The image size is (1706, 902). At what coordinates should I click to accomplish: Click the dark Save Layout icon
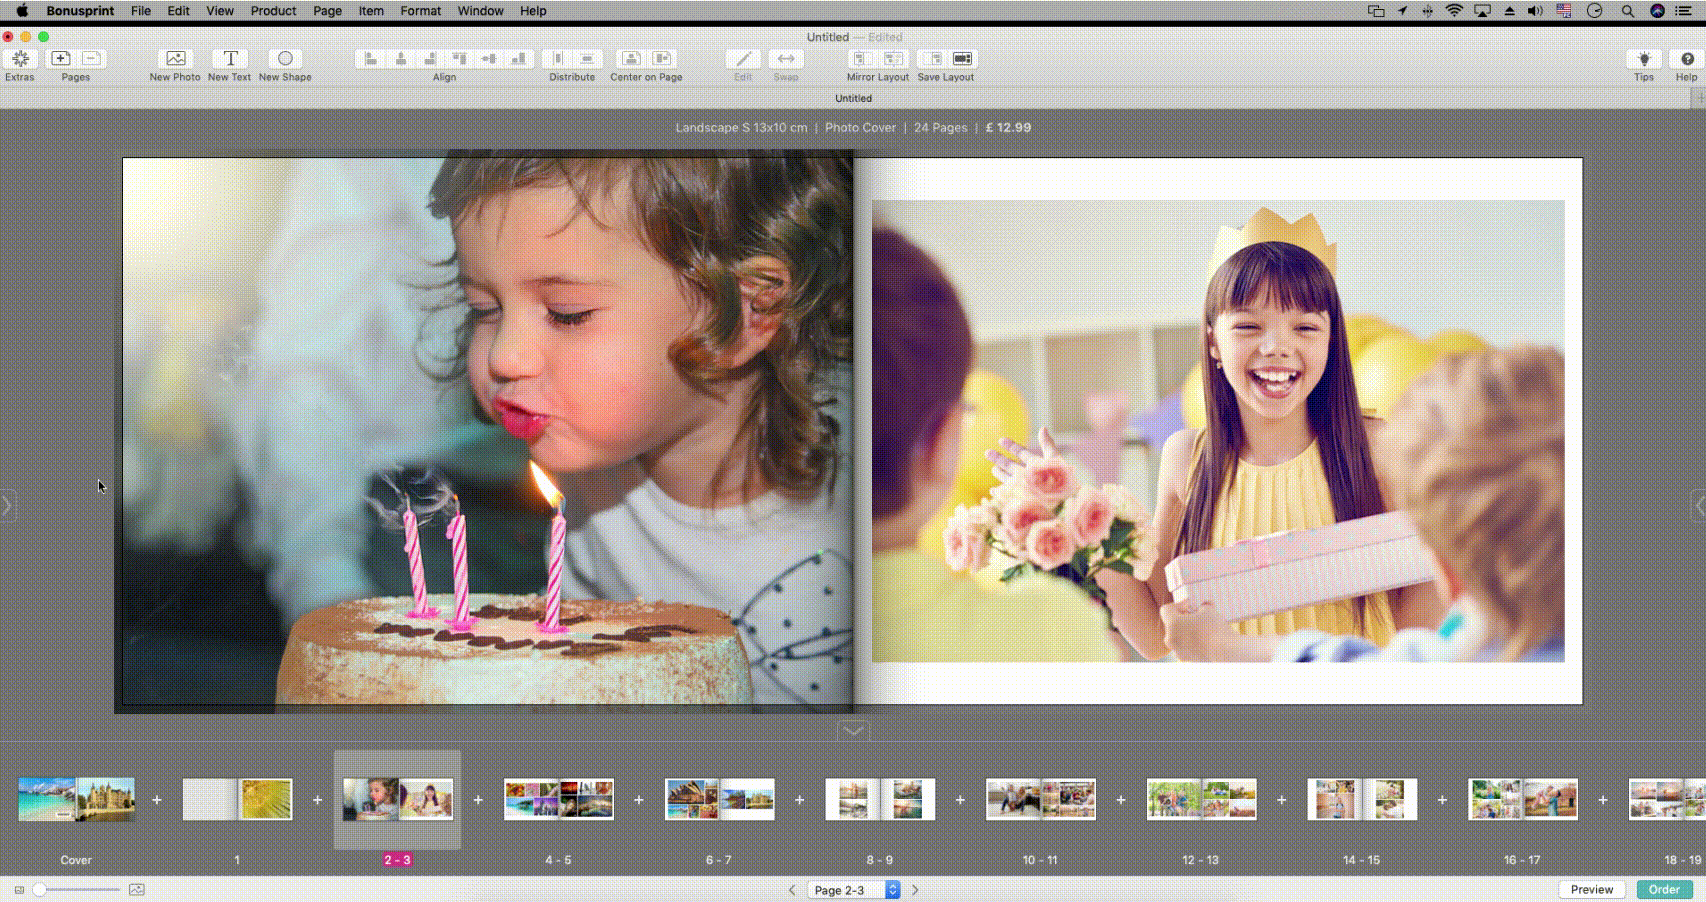962,59
